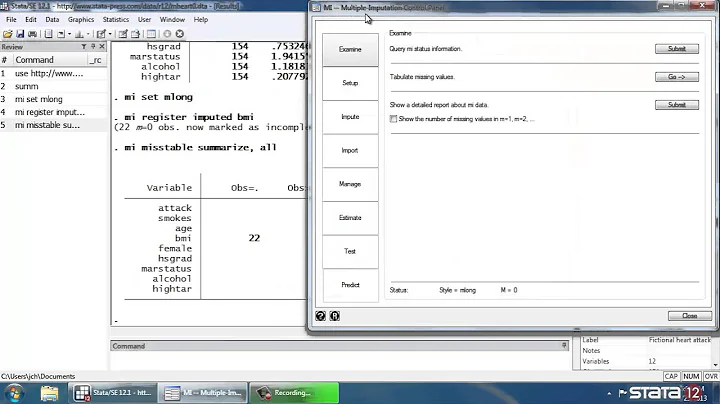Click the NUM status bar indicator
Image resolution: width=720 pixels, height=404 pixels.
click(691, 376)
